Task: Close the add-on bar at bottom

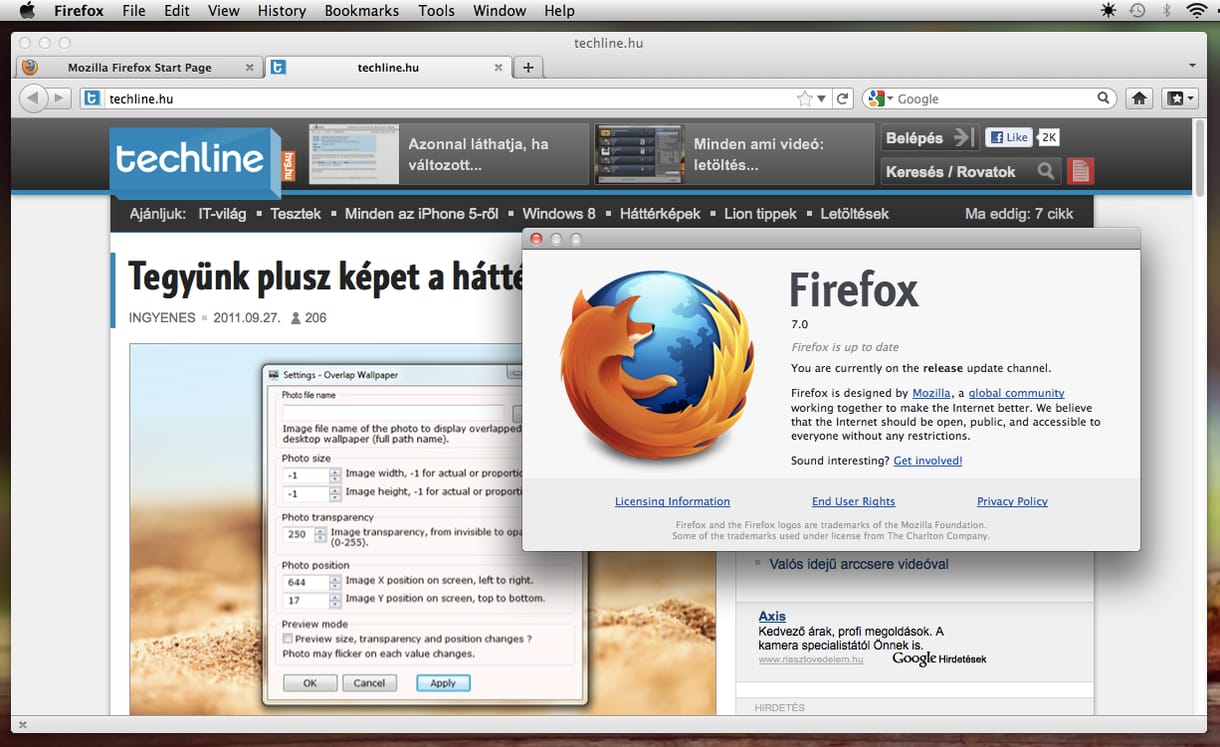Action: (23, 725)
